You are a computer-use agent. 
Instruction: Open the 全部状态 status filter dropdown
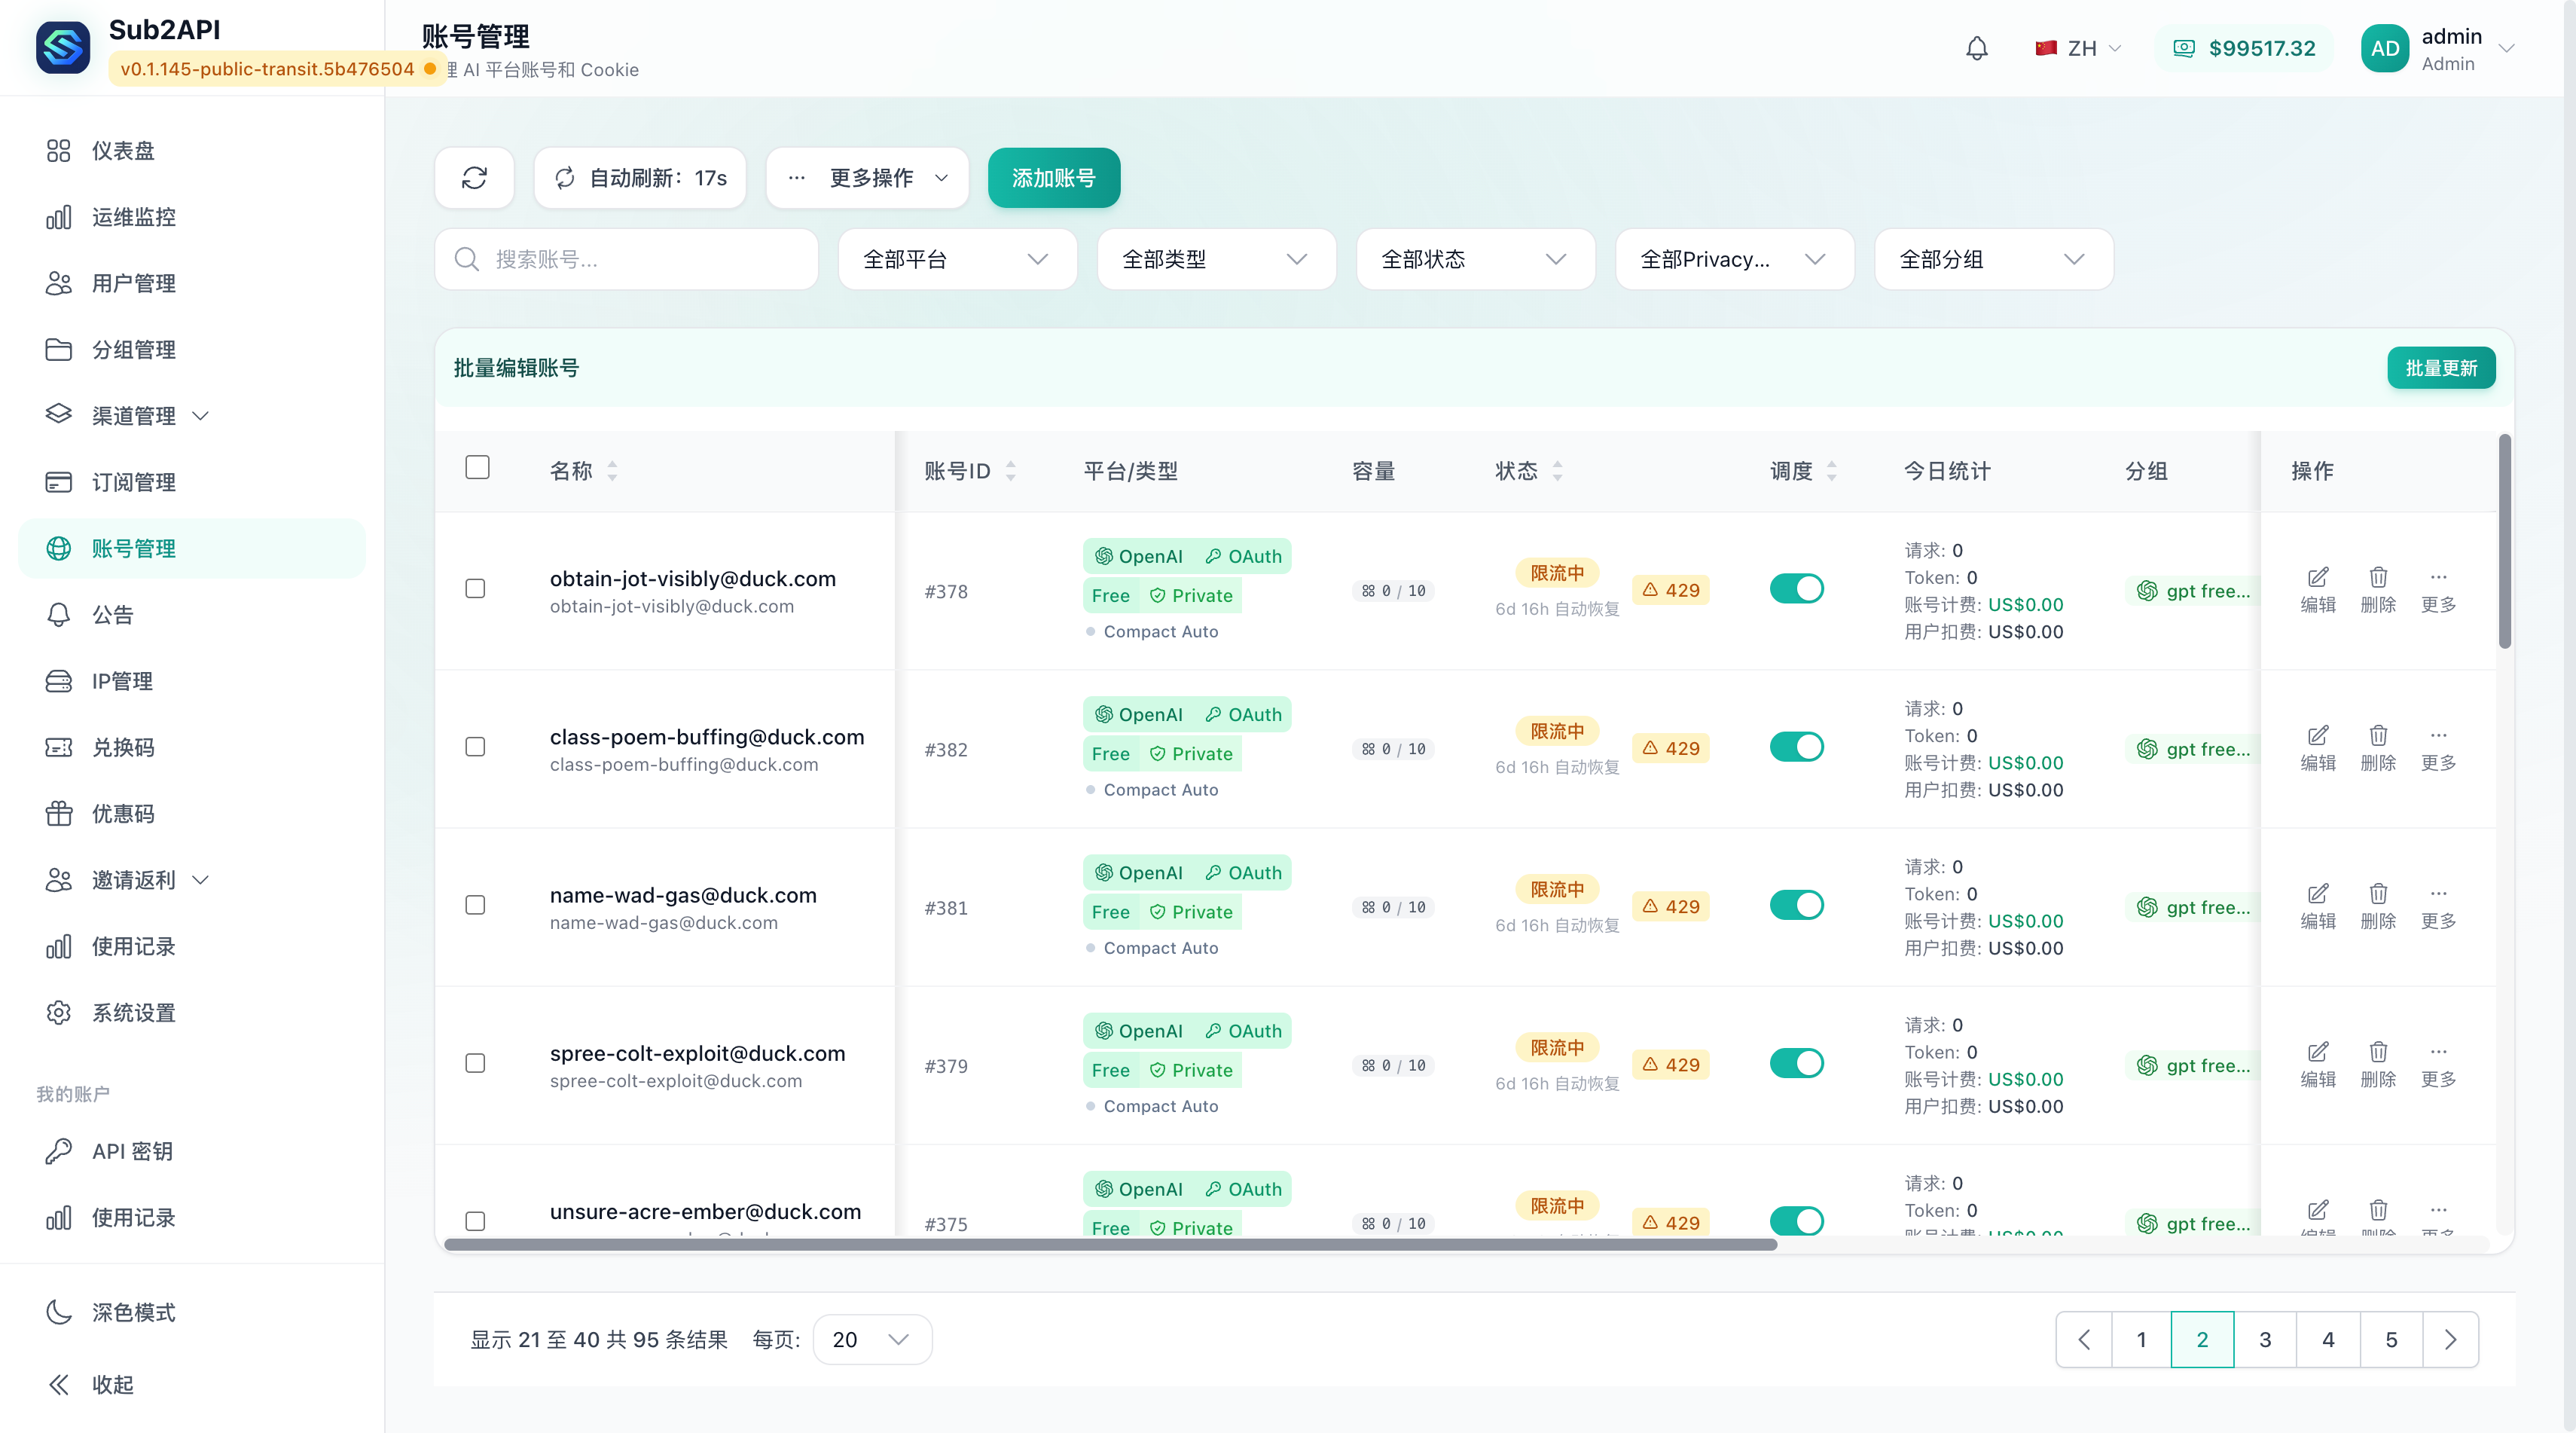(x=1475, y=259)
